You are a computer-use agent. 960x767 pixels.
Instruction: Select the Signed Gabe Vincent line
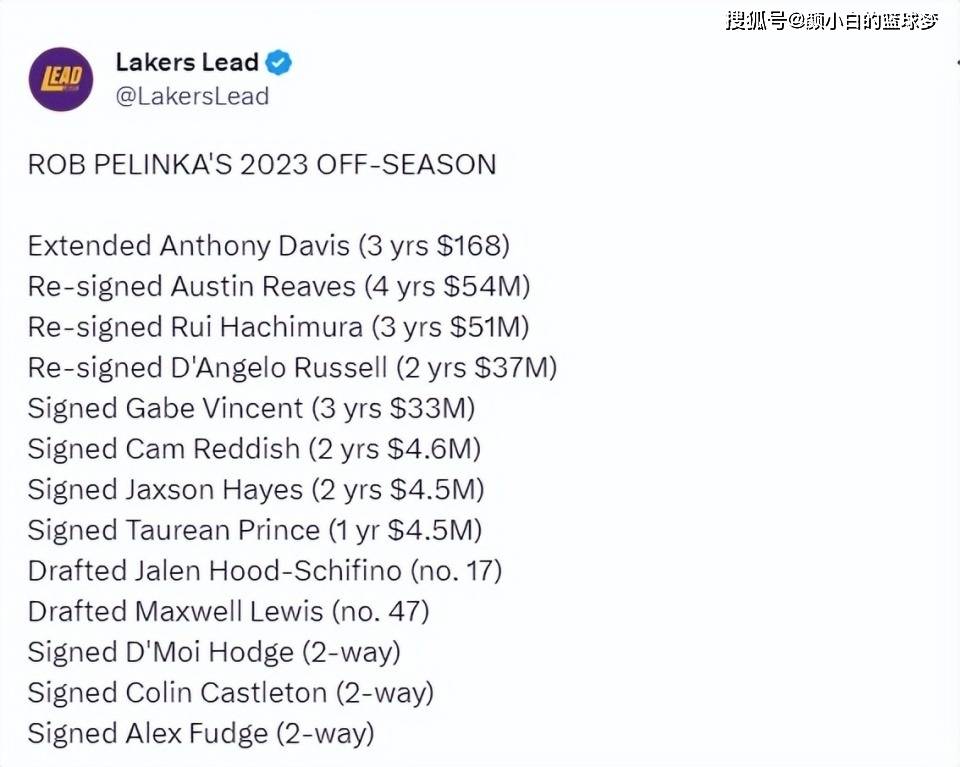[251, 408]
